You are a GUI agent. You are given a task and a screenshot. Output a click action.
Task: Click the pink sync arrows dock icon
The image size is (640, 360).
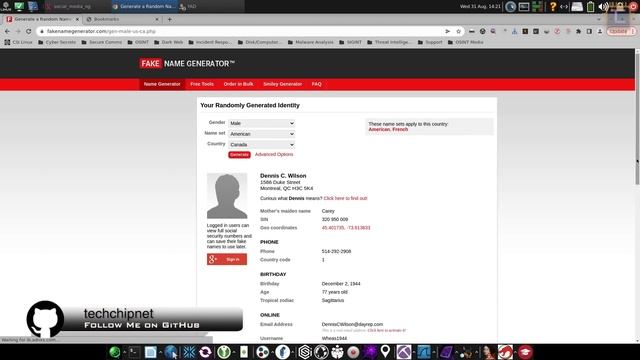tap(205, 352)
